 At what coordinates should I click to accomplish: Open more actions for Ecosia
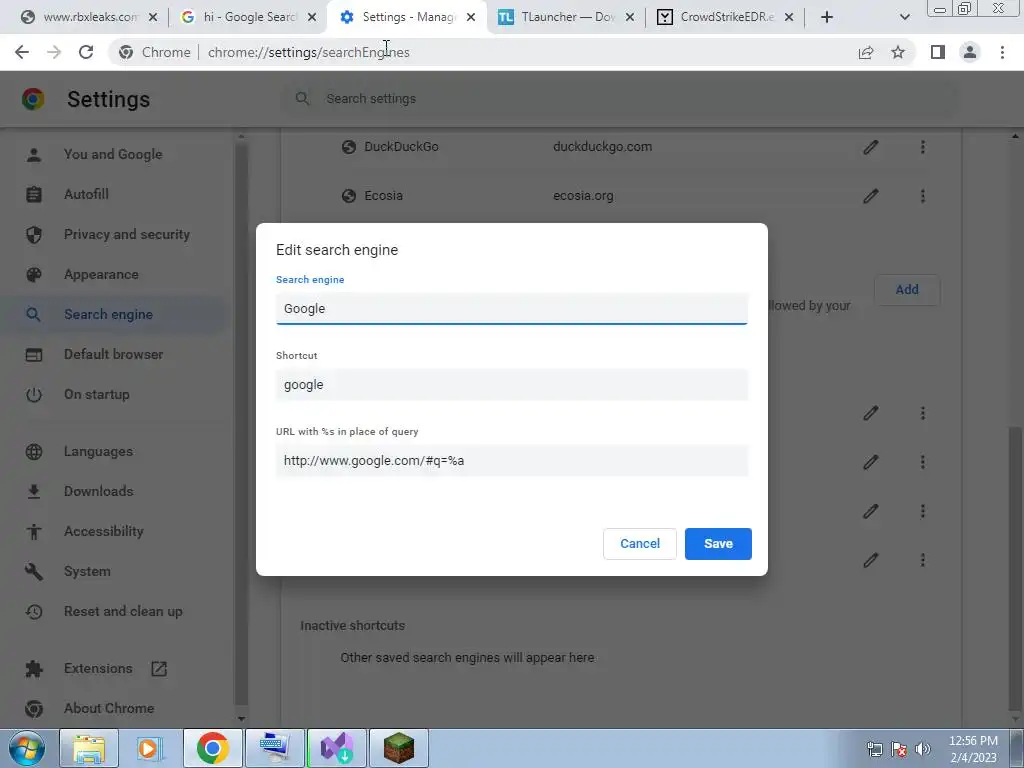pos(923,196)
